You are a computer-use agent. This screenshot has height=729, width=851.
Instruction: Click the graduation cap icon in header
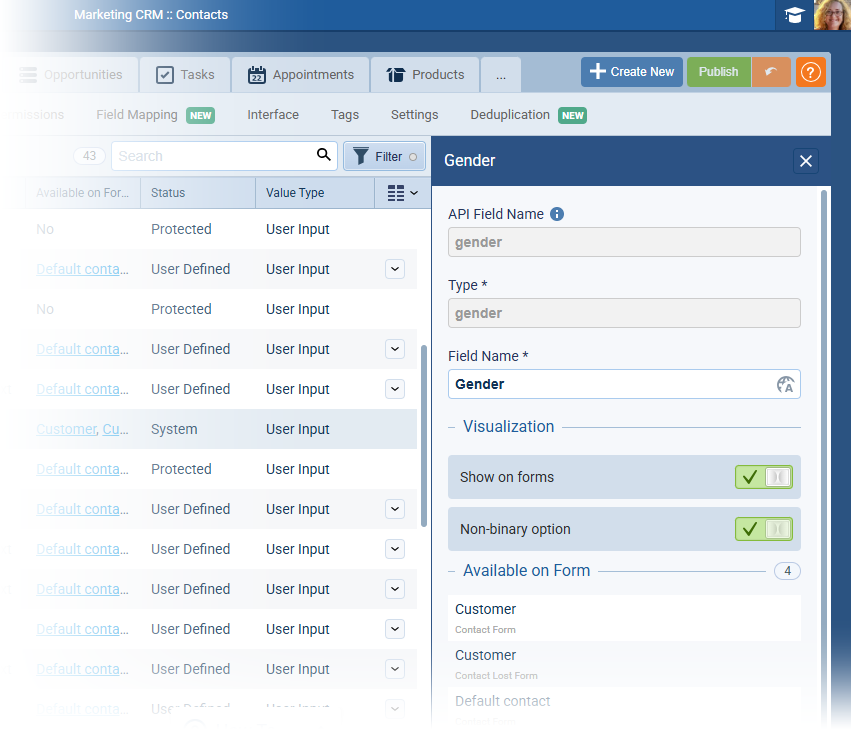795,15
